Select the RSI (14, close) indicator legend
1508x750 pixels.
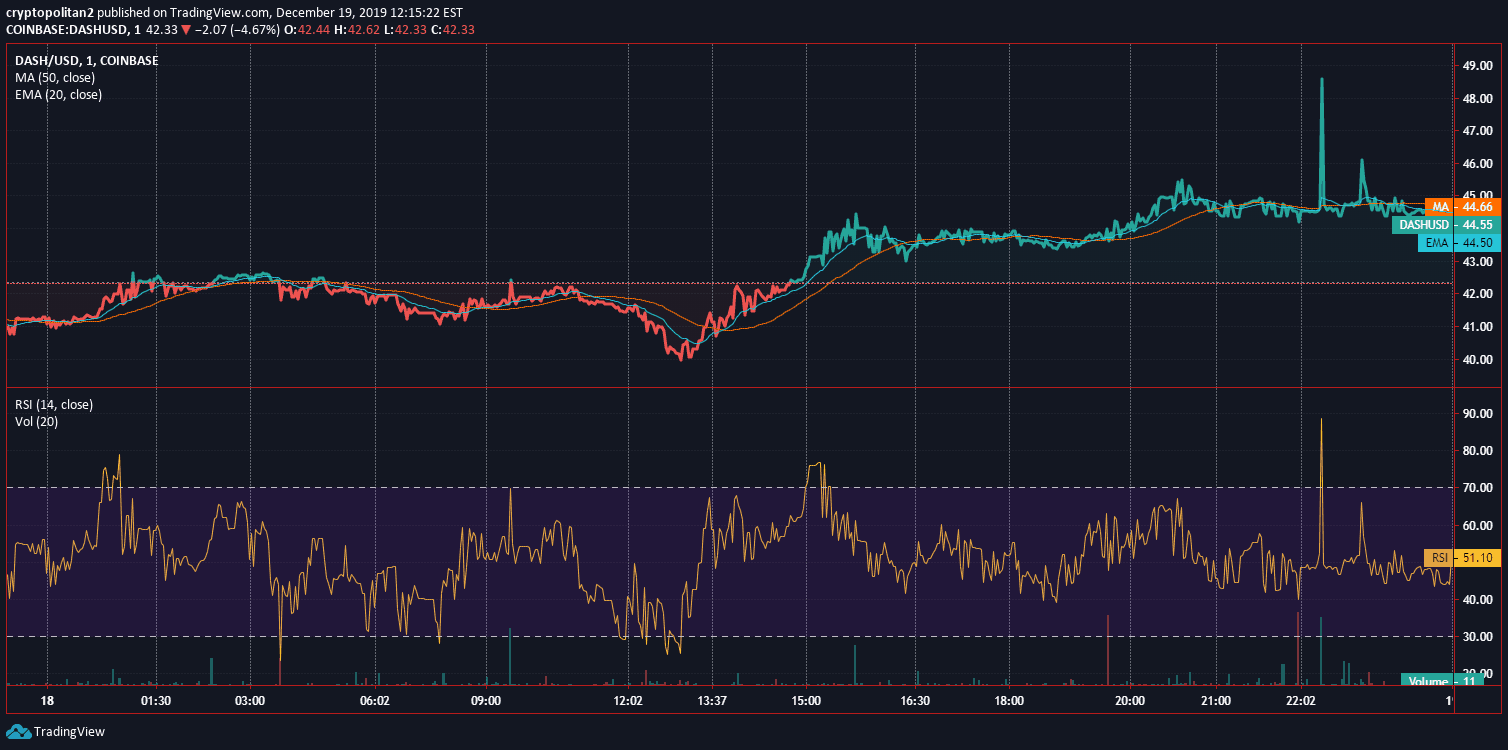pyautogui.click(x=54, y=404)
